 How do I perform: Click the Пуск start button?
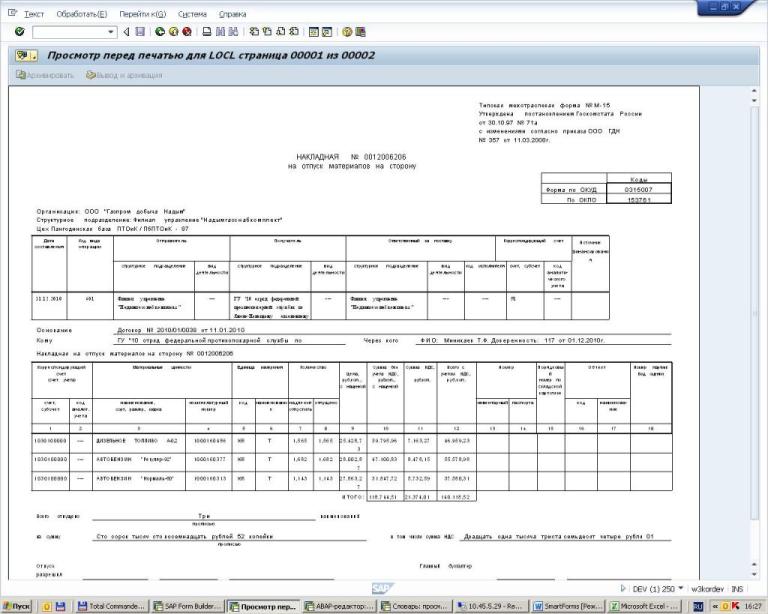pyautogui.click(x=17, y=606)
